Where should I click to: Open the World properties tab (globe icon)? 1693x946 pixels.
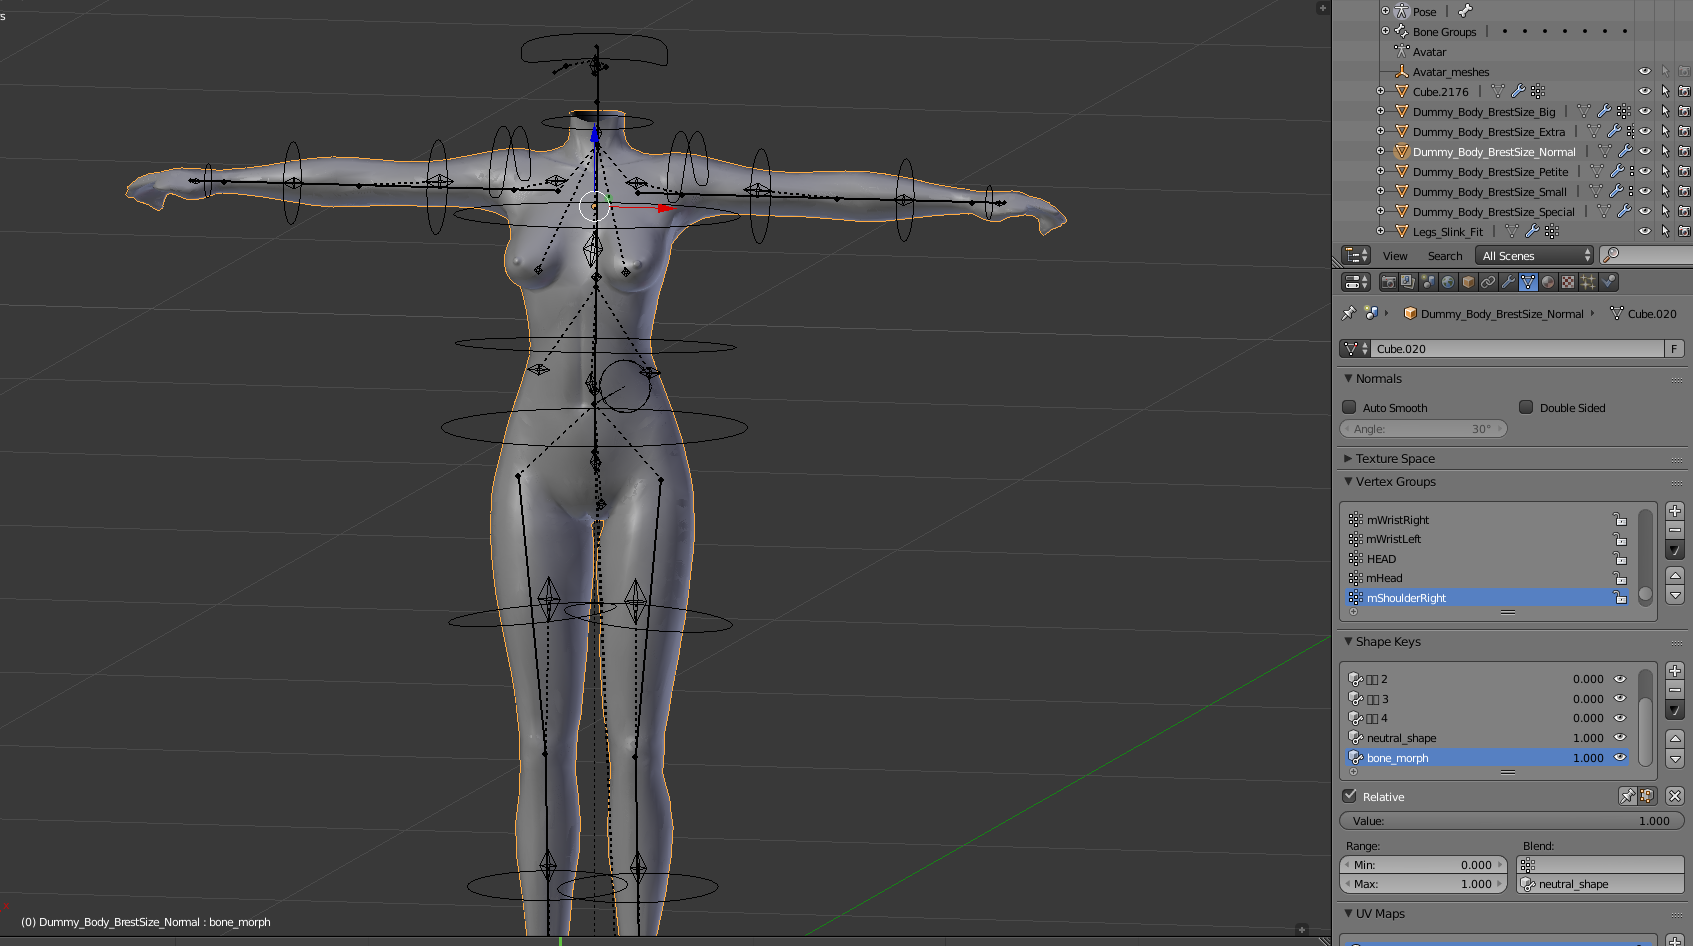pyautogui.click(x=1448, y=282)
